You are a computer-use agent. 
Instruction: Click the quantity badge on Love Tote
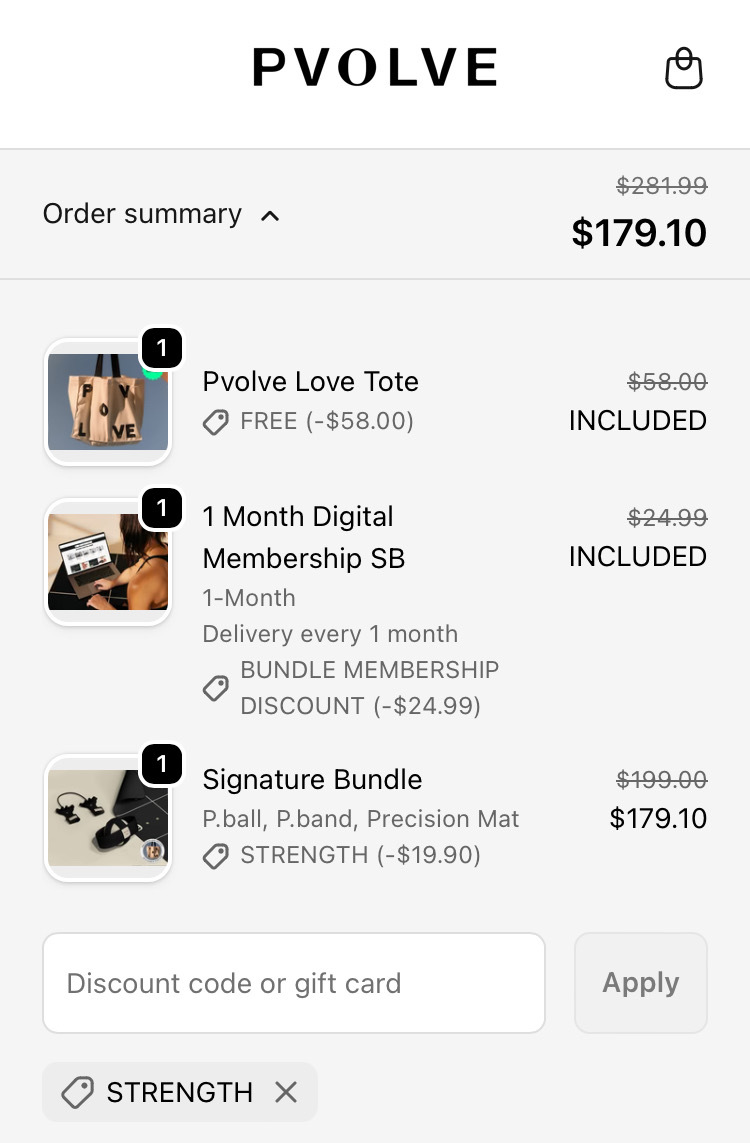point(162,348)
